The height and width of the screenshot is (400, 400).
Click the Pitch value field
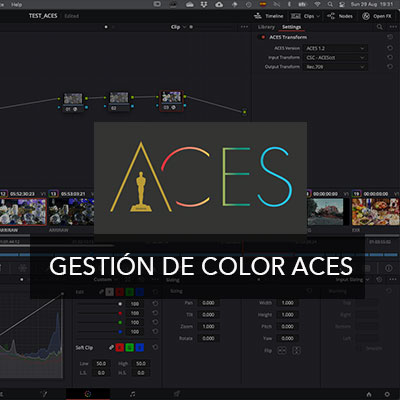click(x=287, y=326)
